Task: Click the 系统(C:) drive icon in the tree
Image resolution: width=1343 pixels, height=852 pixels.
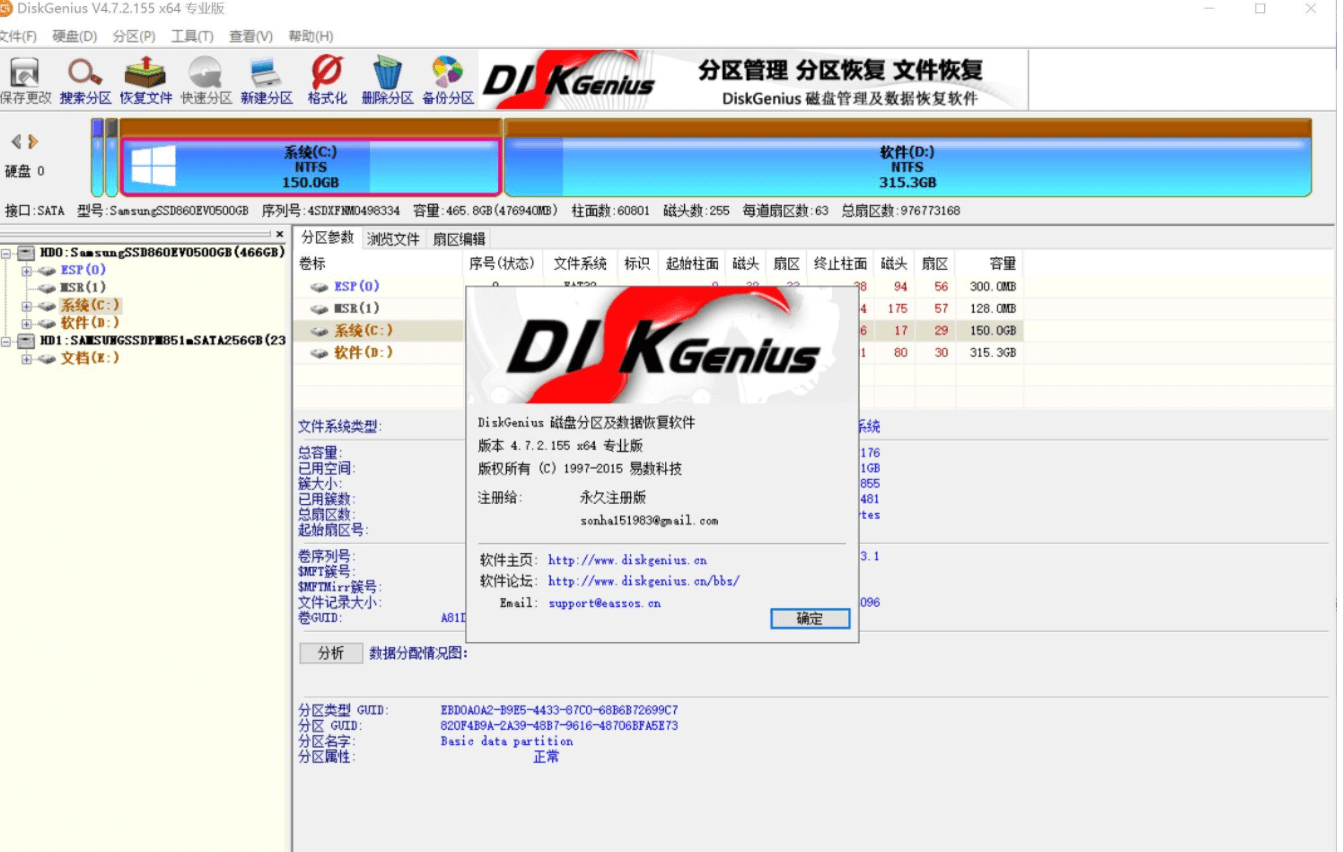Action: coord(46,306)
